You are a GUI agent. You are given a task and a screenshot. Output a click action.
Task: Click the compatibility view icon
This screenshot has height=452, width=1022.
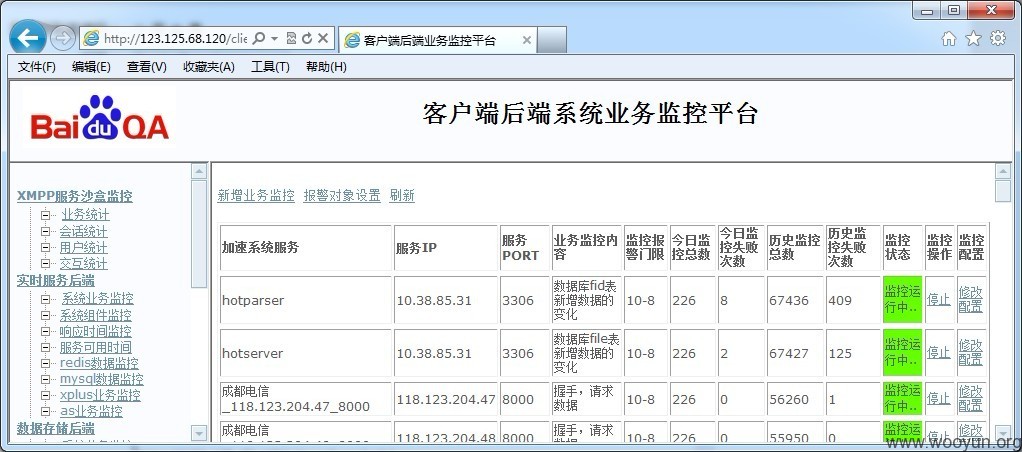[x=291, y=38]
